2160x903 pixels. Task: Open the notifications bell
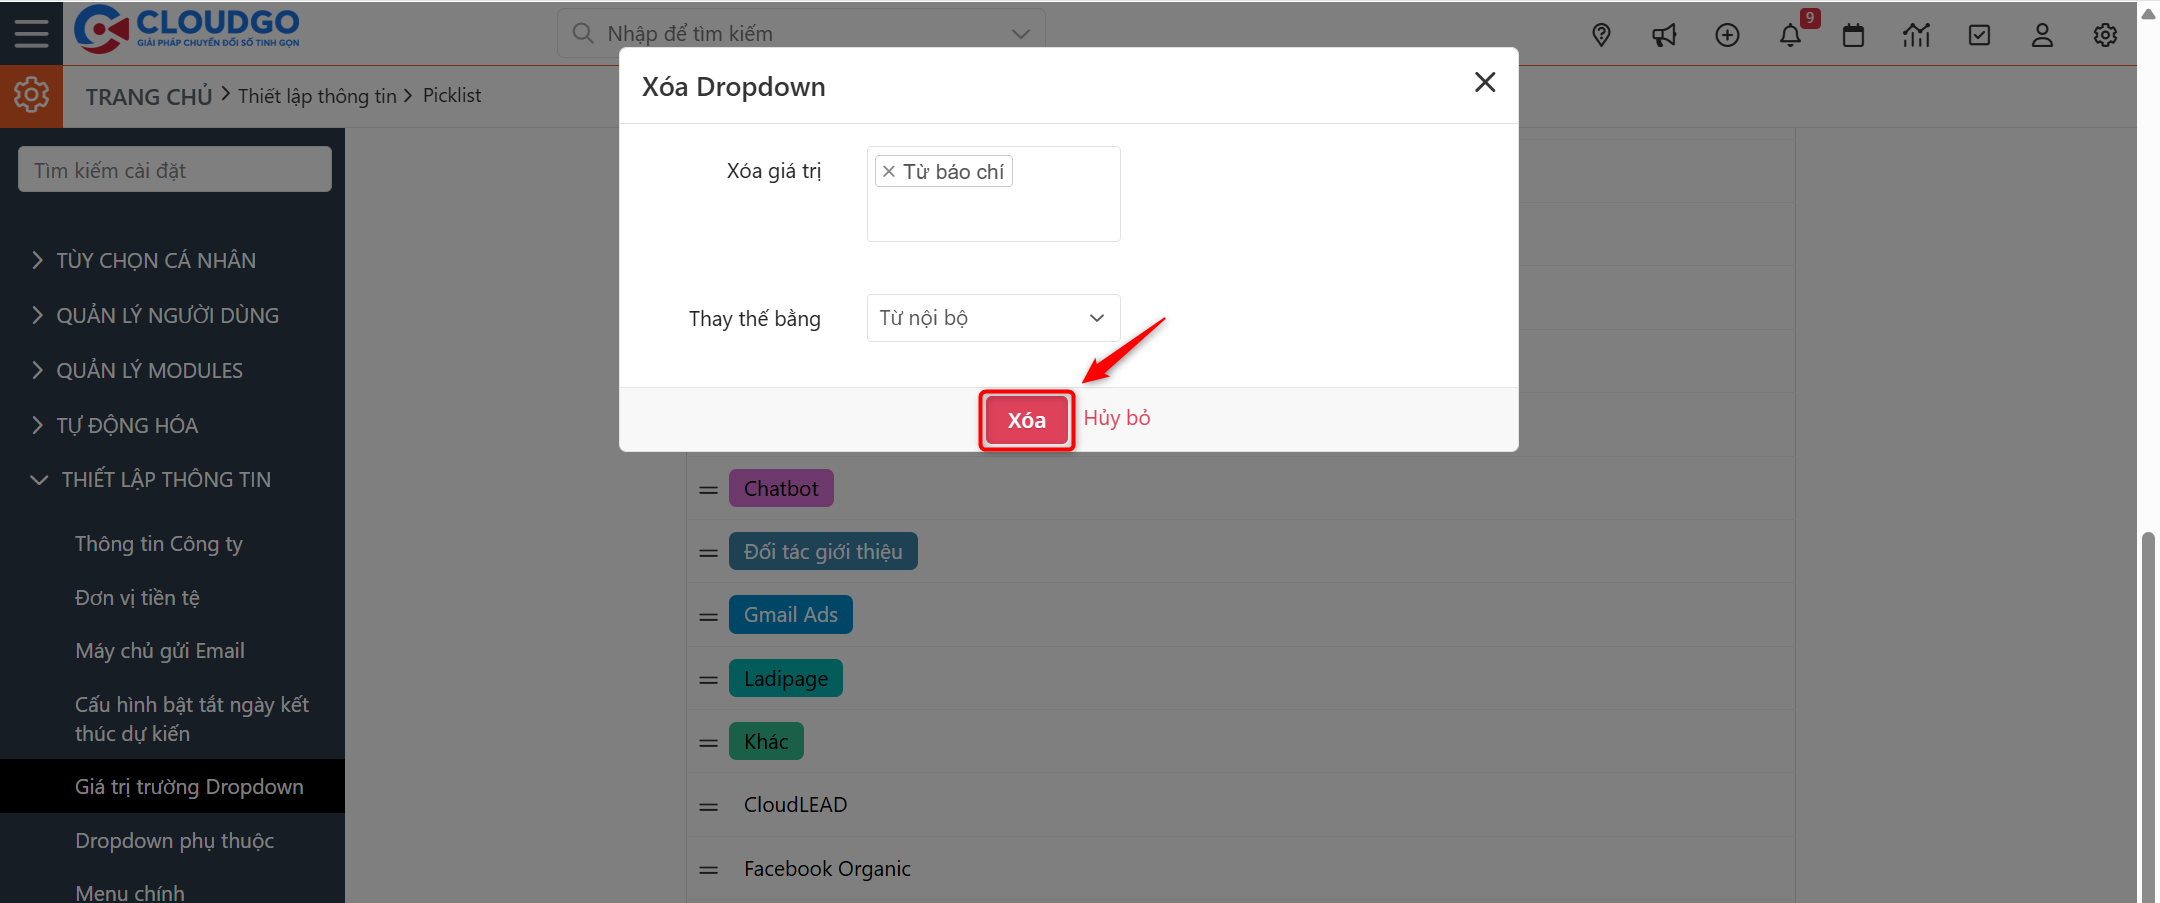(x=1790, y=35)
